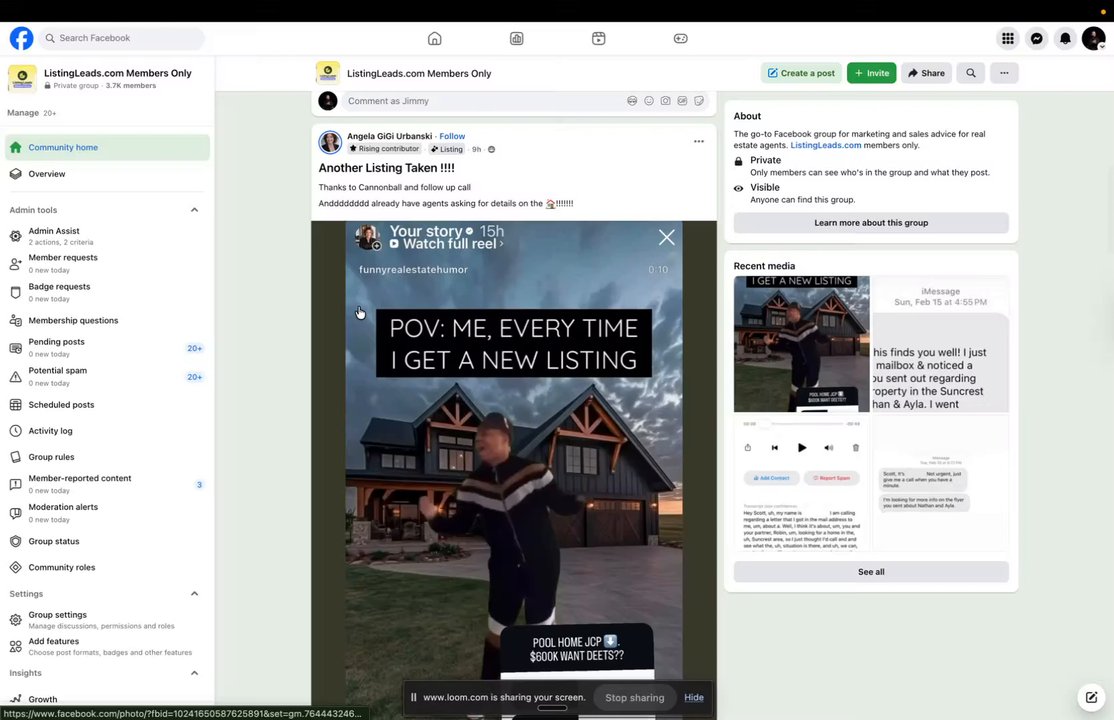The width and height of the screenshot is (1114, 720).
Task: Collapse the Admin tools section
Action: tap(194, 210)
